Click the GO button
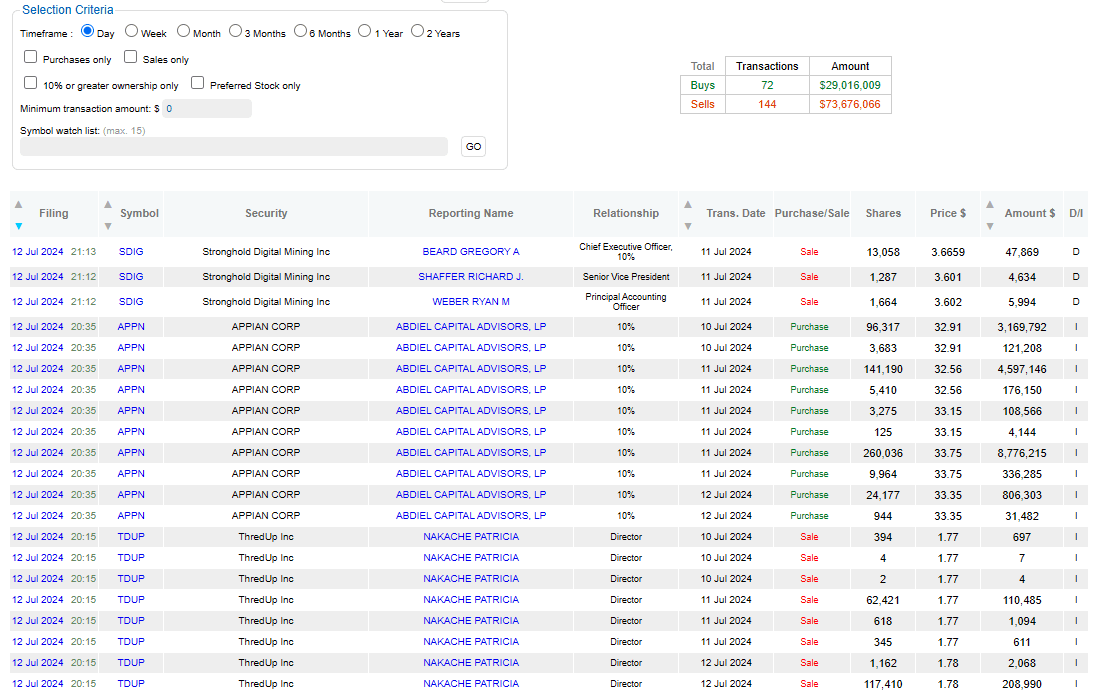 point(472,145)
